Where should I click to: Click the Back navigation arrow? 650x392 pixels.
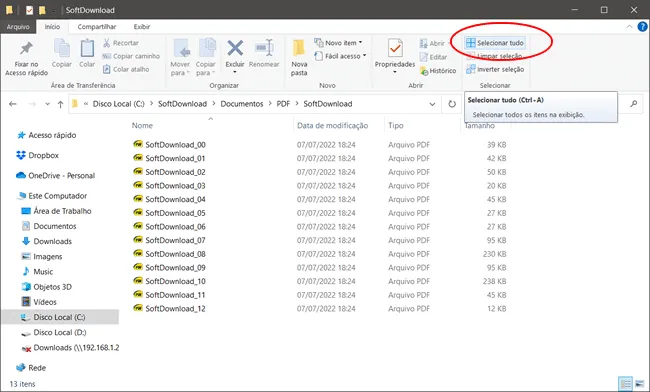[x=13, y=104]
